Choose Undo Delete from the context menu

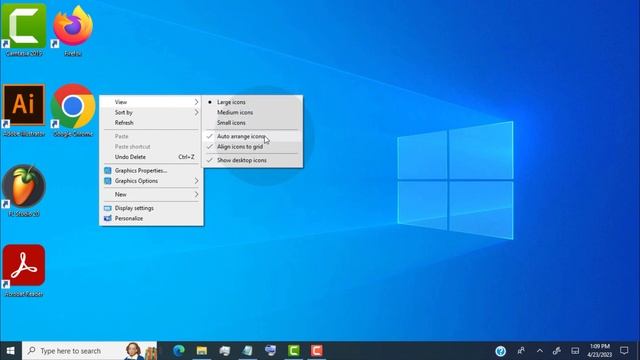151,157
